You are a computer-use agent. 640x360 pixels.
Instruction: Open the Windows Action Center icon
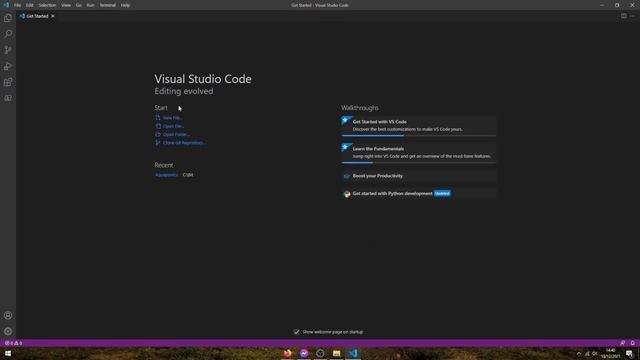pyautogui.click(x=629, y=353)
